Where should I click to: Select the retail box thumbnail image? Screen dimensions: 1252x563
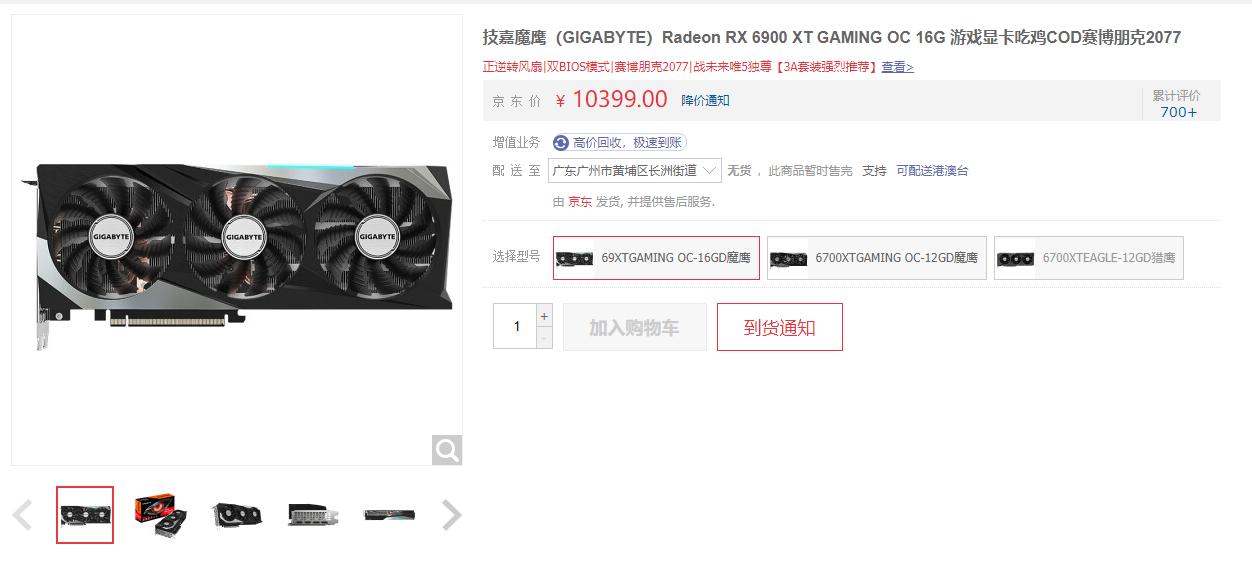(x=160, y=515)
